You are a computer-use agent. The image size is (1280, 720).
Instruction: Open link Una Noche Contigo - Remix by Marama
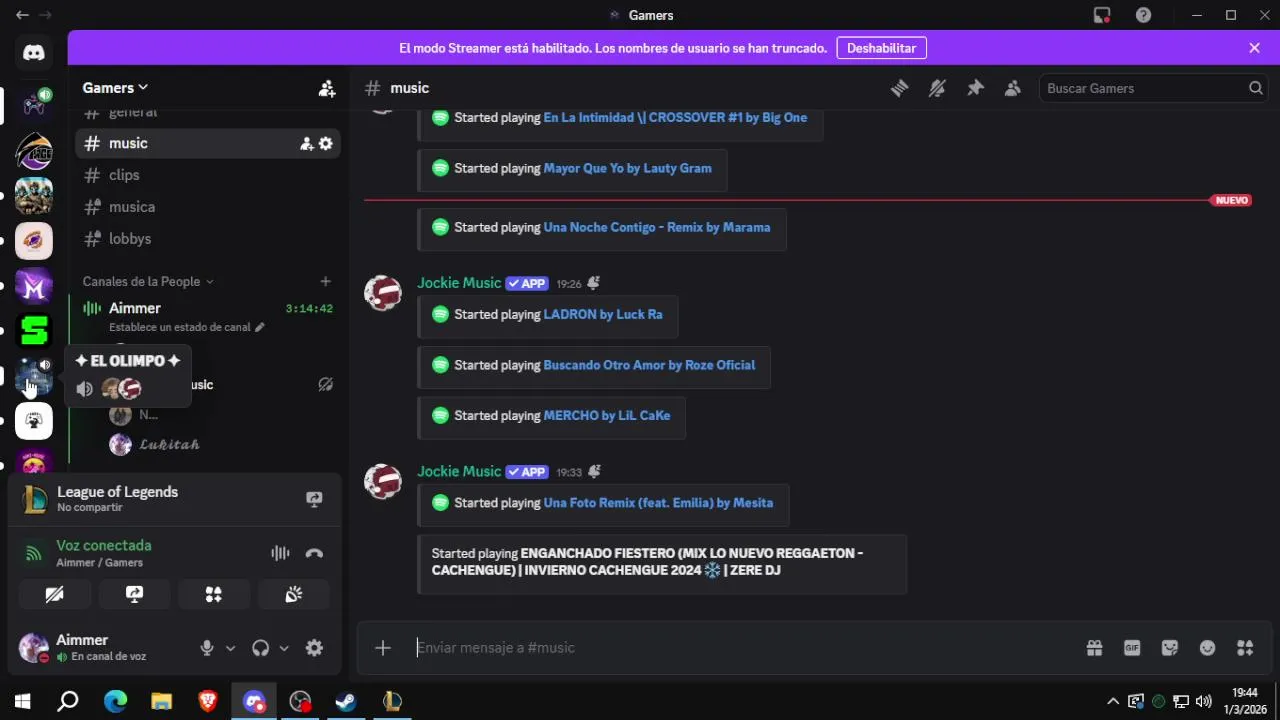point(656,227)
